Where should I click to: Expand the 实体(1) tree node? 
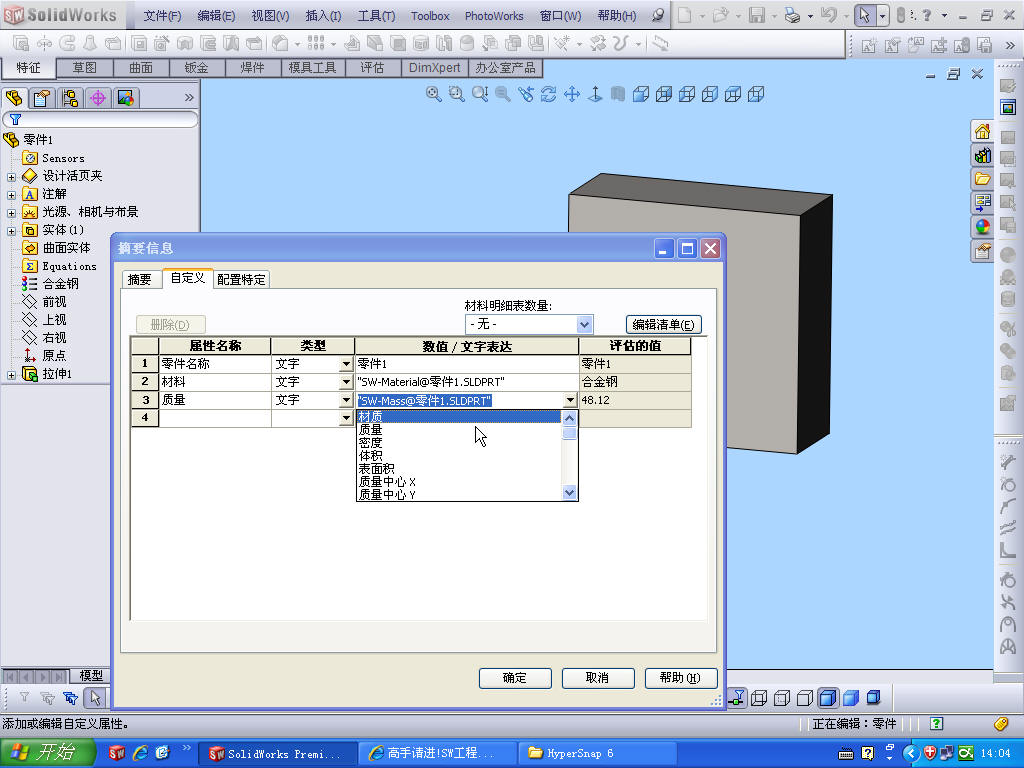[x=11, y=231]
